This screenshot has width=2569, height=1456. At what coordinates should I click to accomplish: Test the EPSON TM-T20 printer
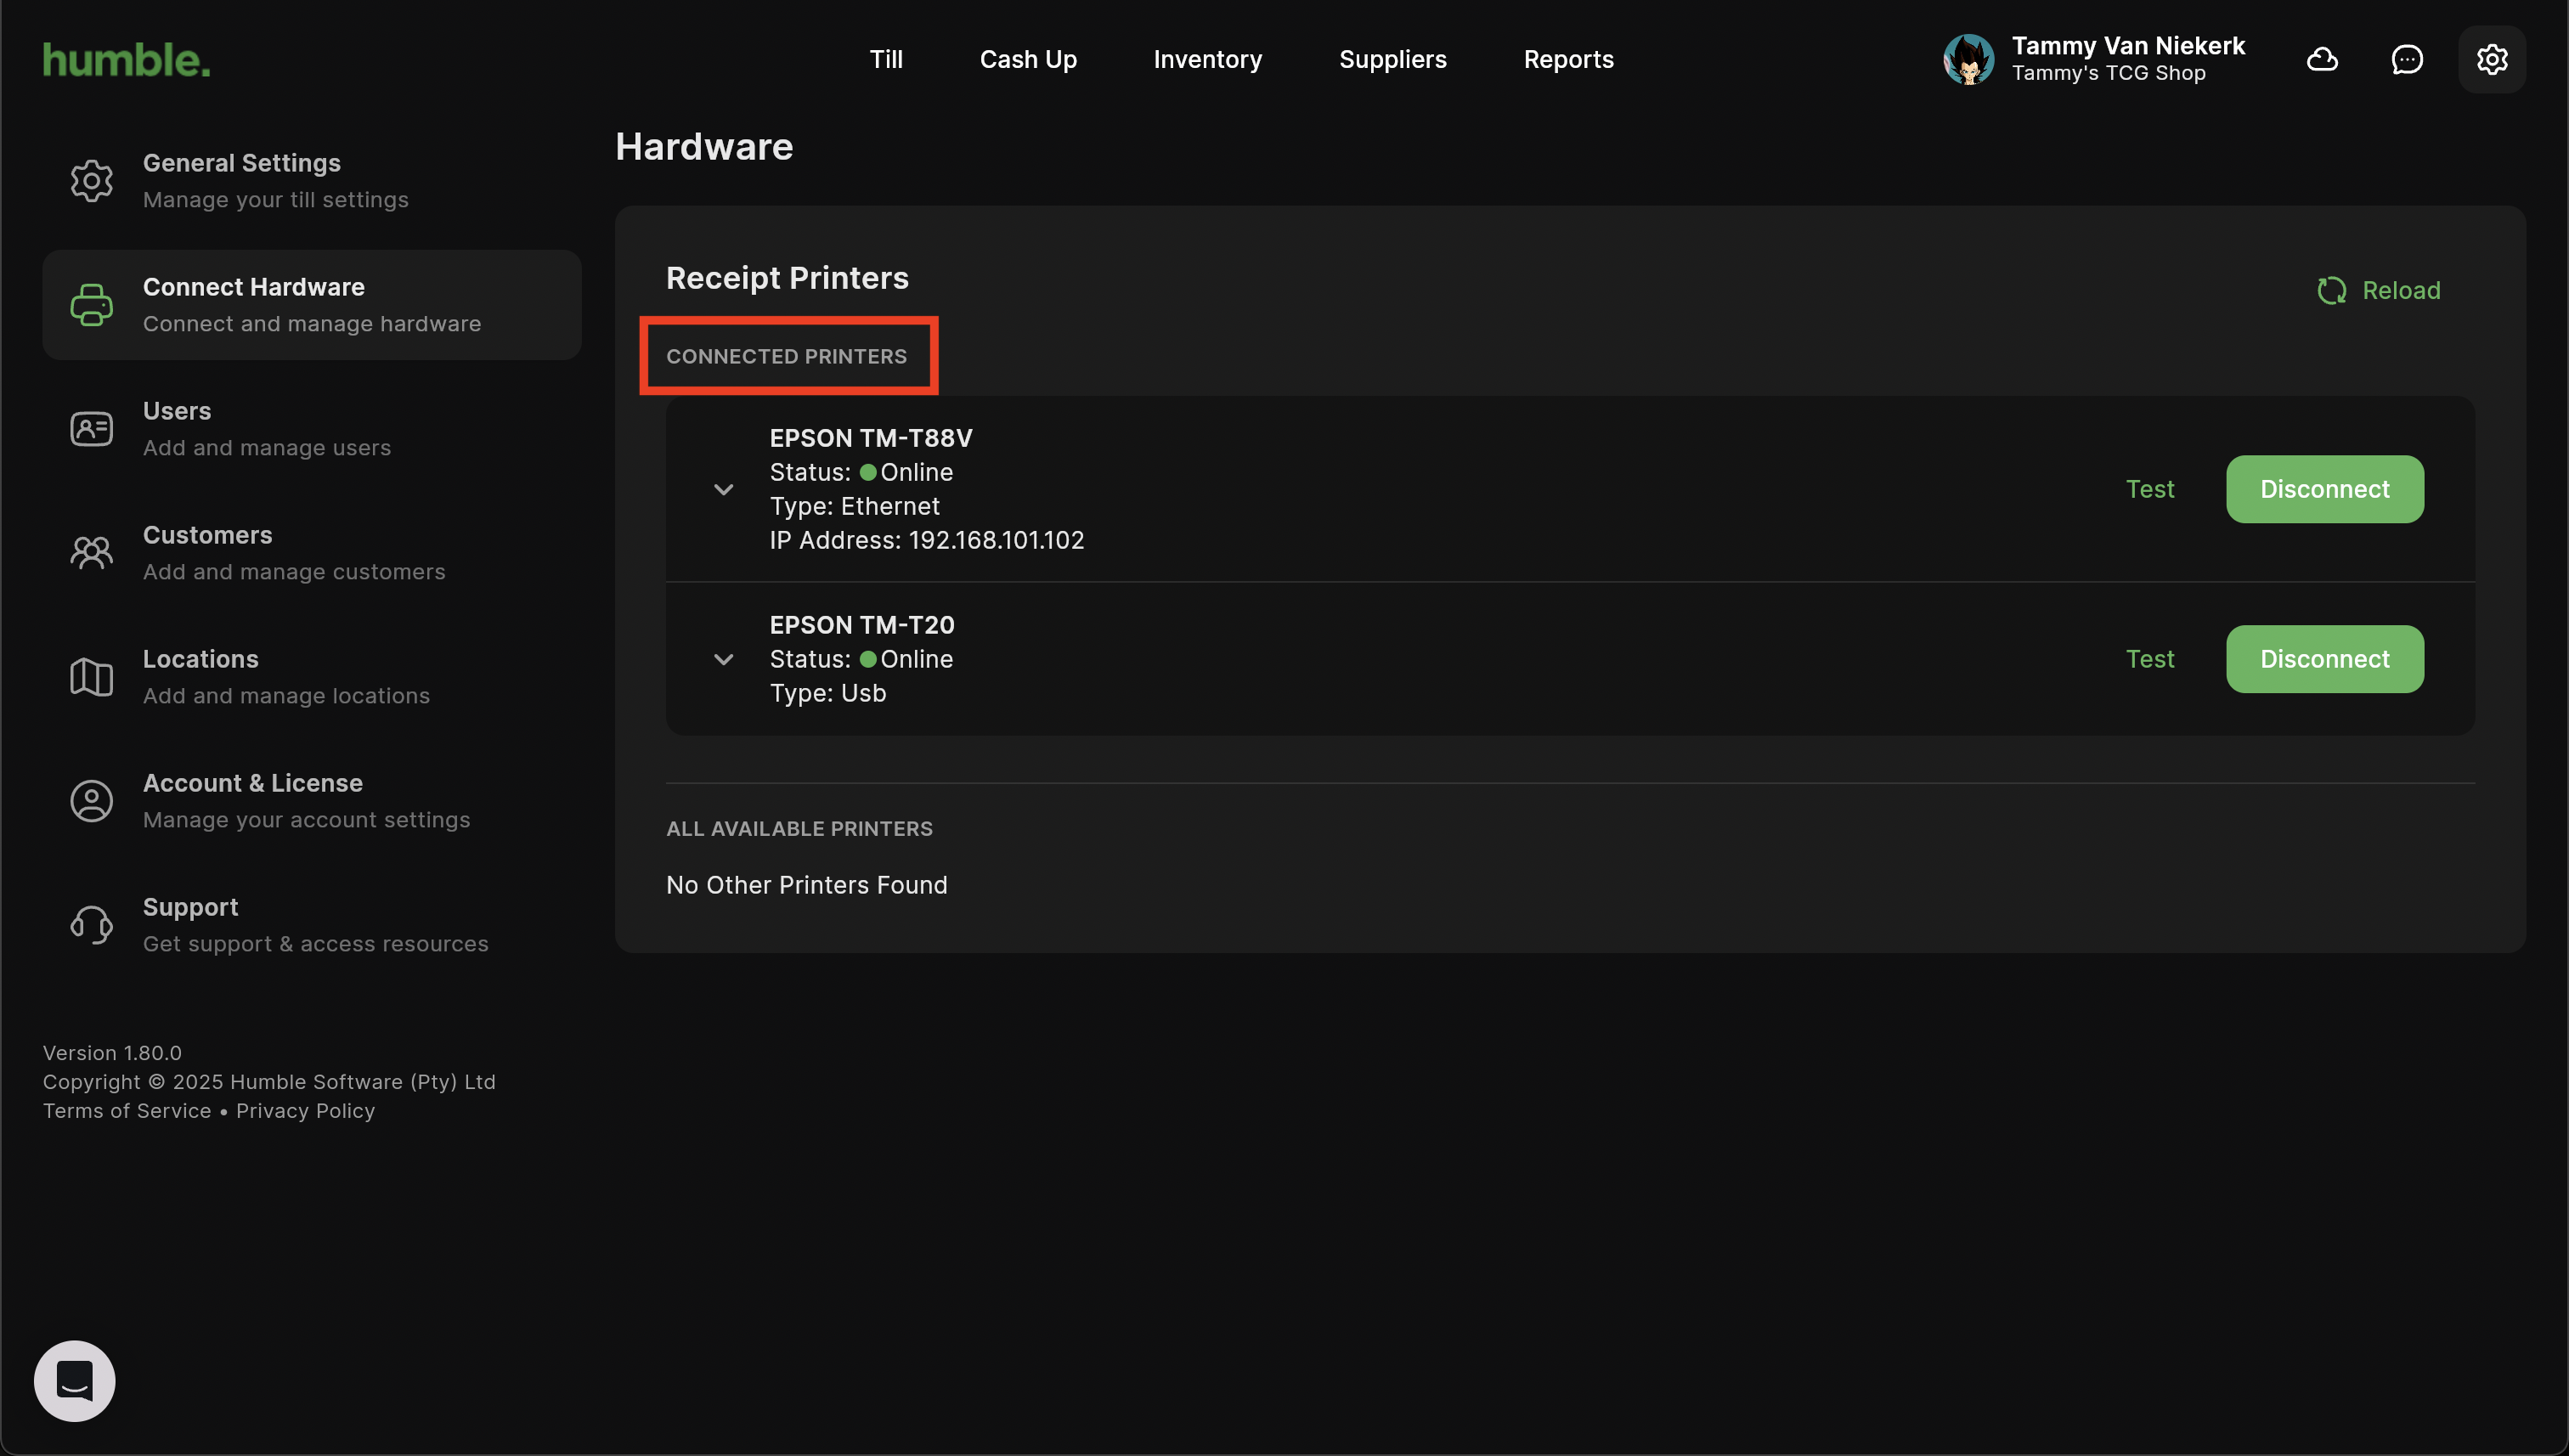coord(2149,659)
